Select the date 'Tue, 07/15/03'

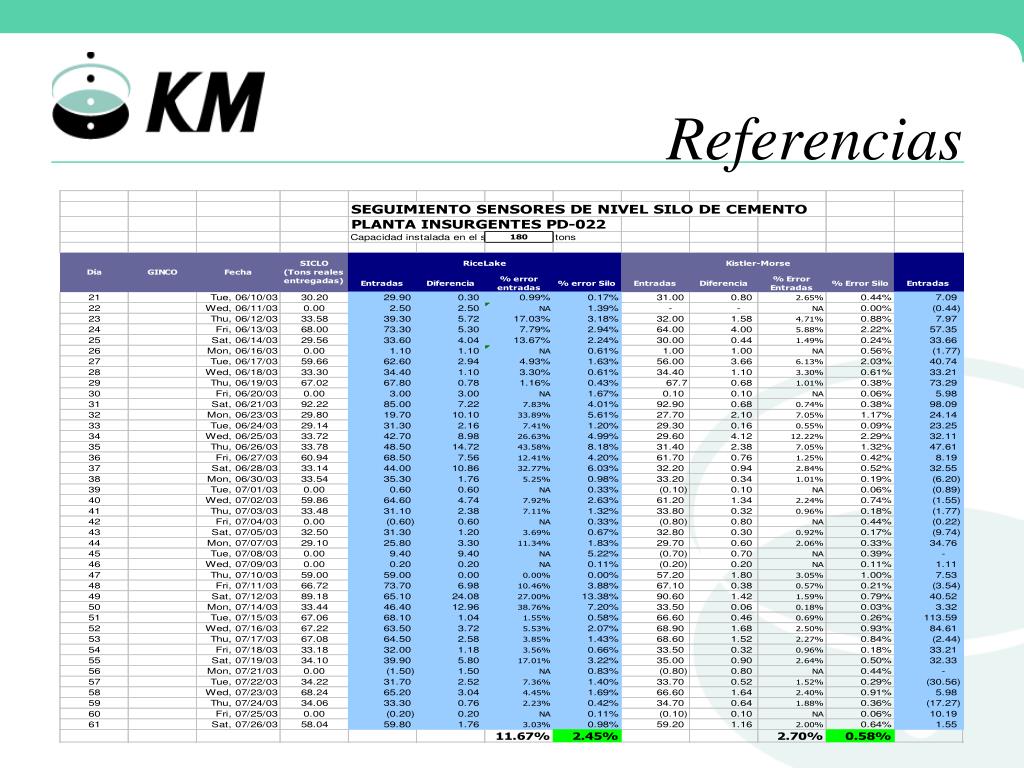(x=244, y=618)
